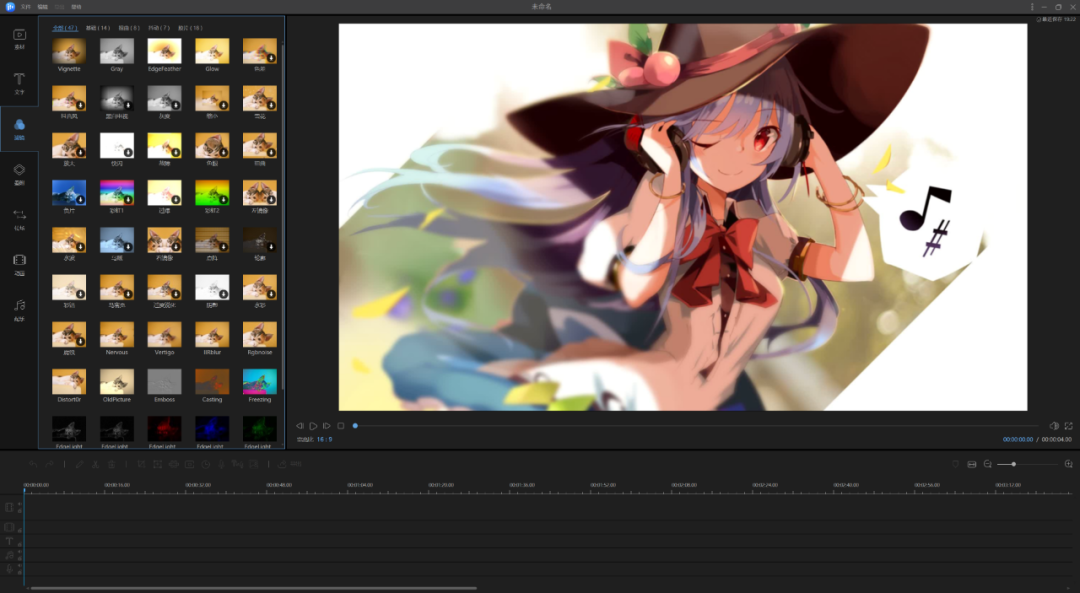Play the preview video
This screenshot has width=1080, height=593.
(313, 426)
